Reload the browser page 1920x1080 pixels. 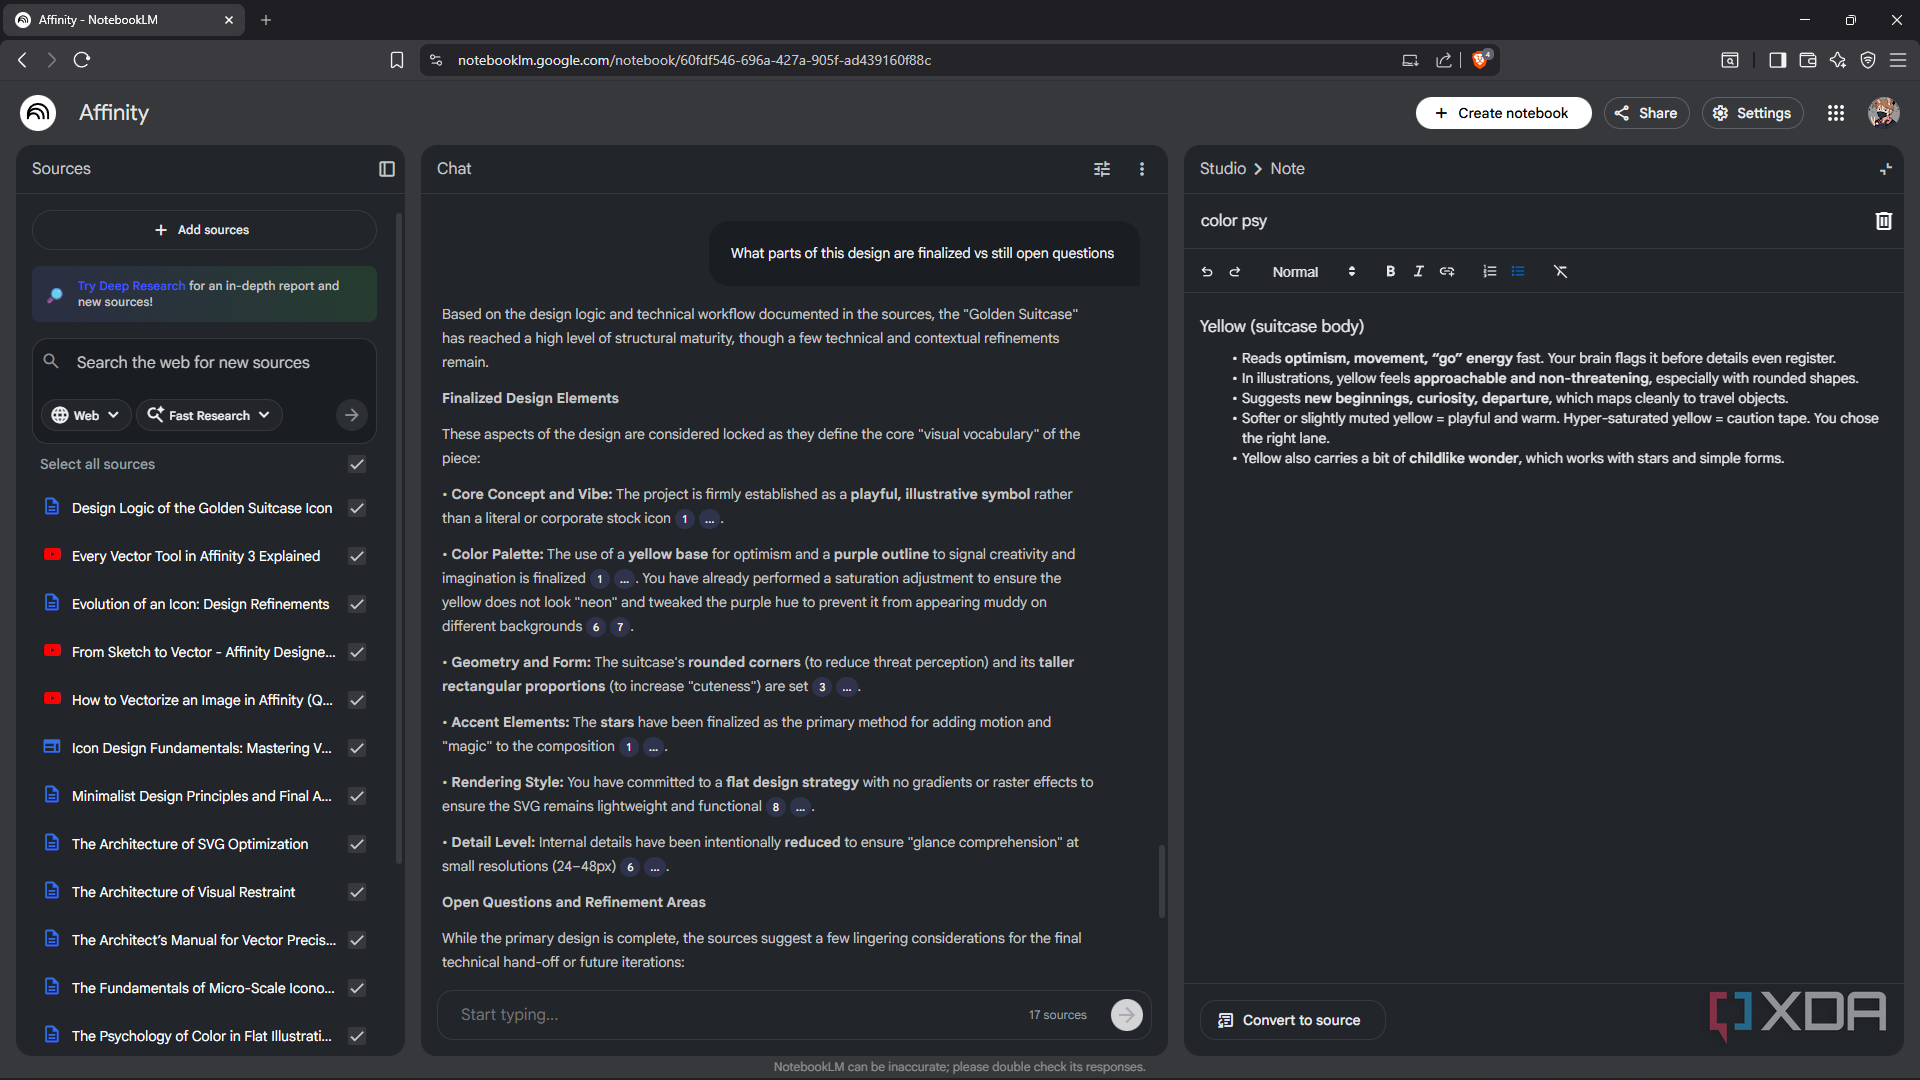(82, 60)
